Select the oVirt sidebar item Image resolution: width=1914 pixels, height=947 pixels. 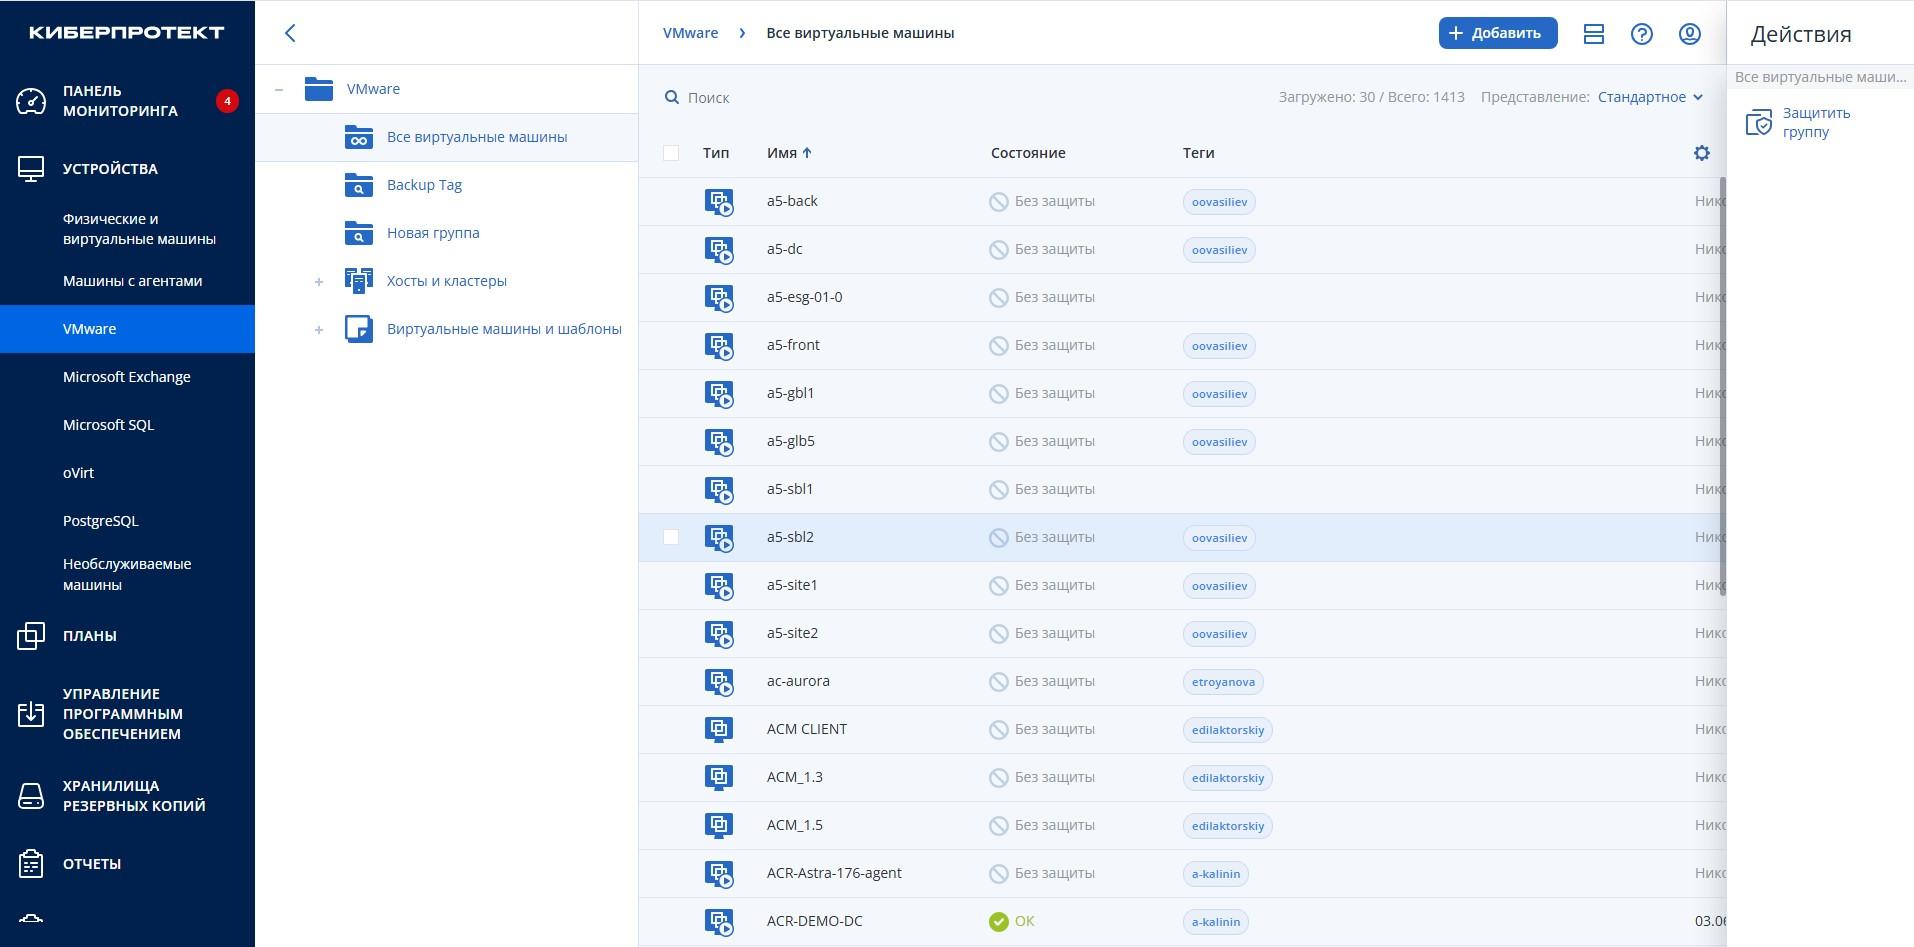click(78, 473)
